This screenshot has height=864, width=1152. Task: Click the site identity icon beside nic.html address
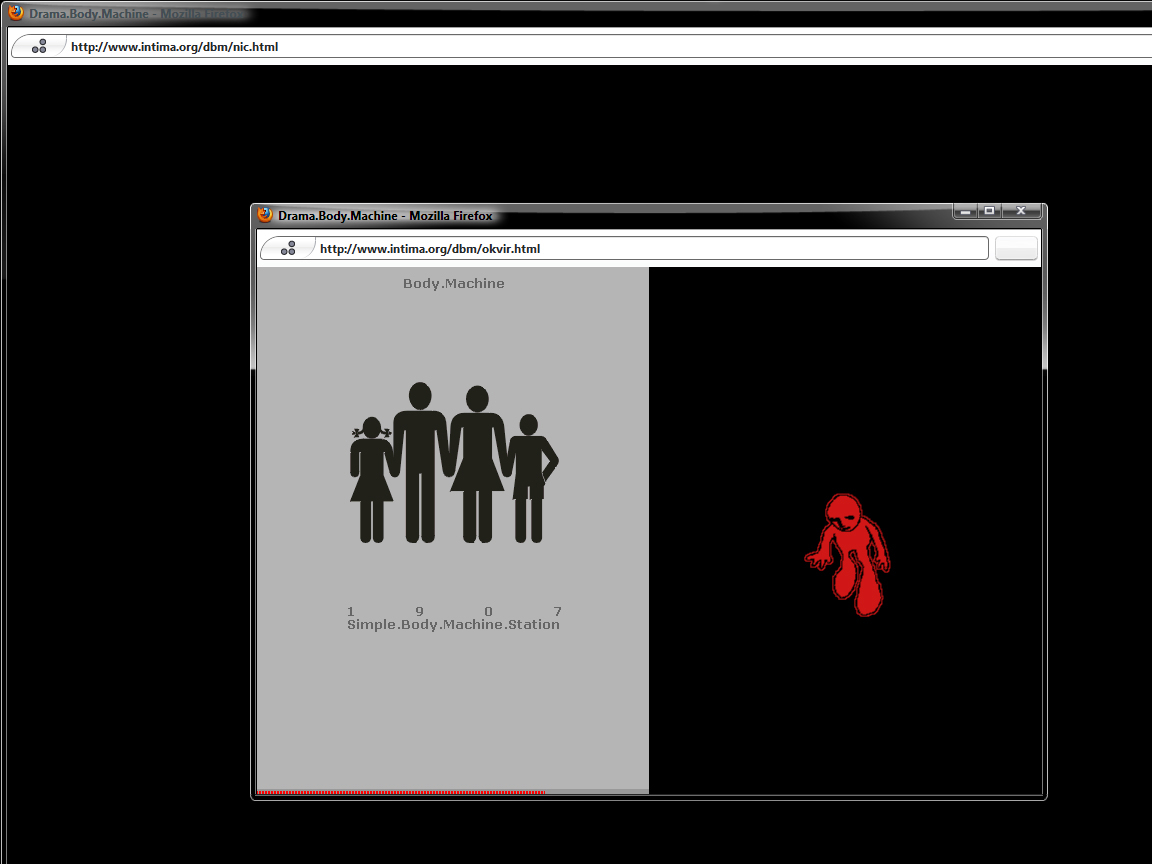(x=39, y=46)
